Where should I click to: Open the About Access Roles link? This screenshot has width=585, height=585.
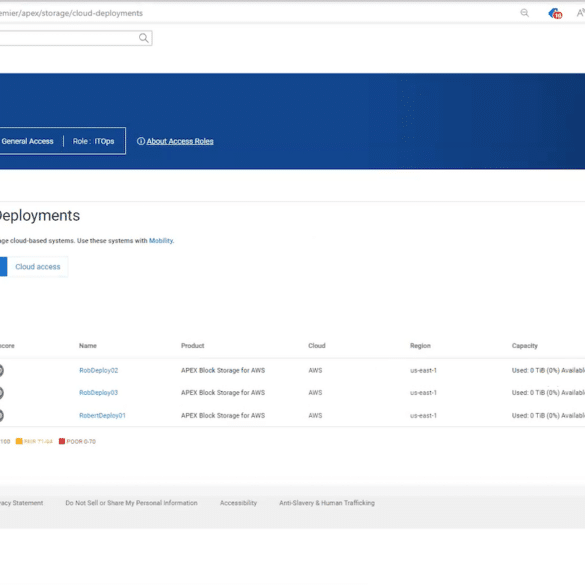coord(180,141)
